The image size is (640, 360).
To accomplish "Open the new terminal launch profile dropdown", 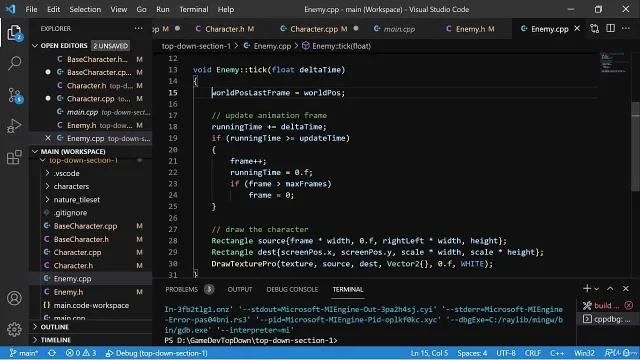I will click(596, 289).
